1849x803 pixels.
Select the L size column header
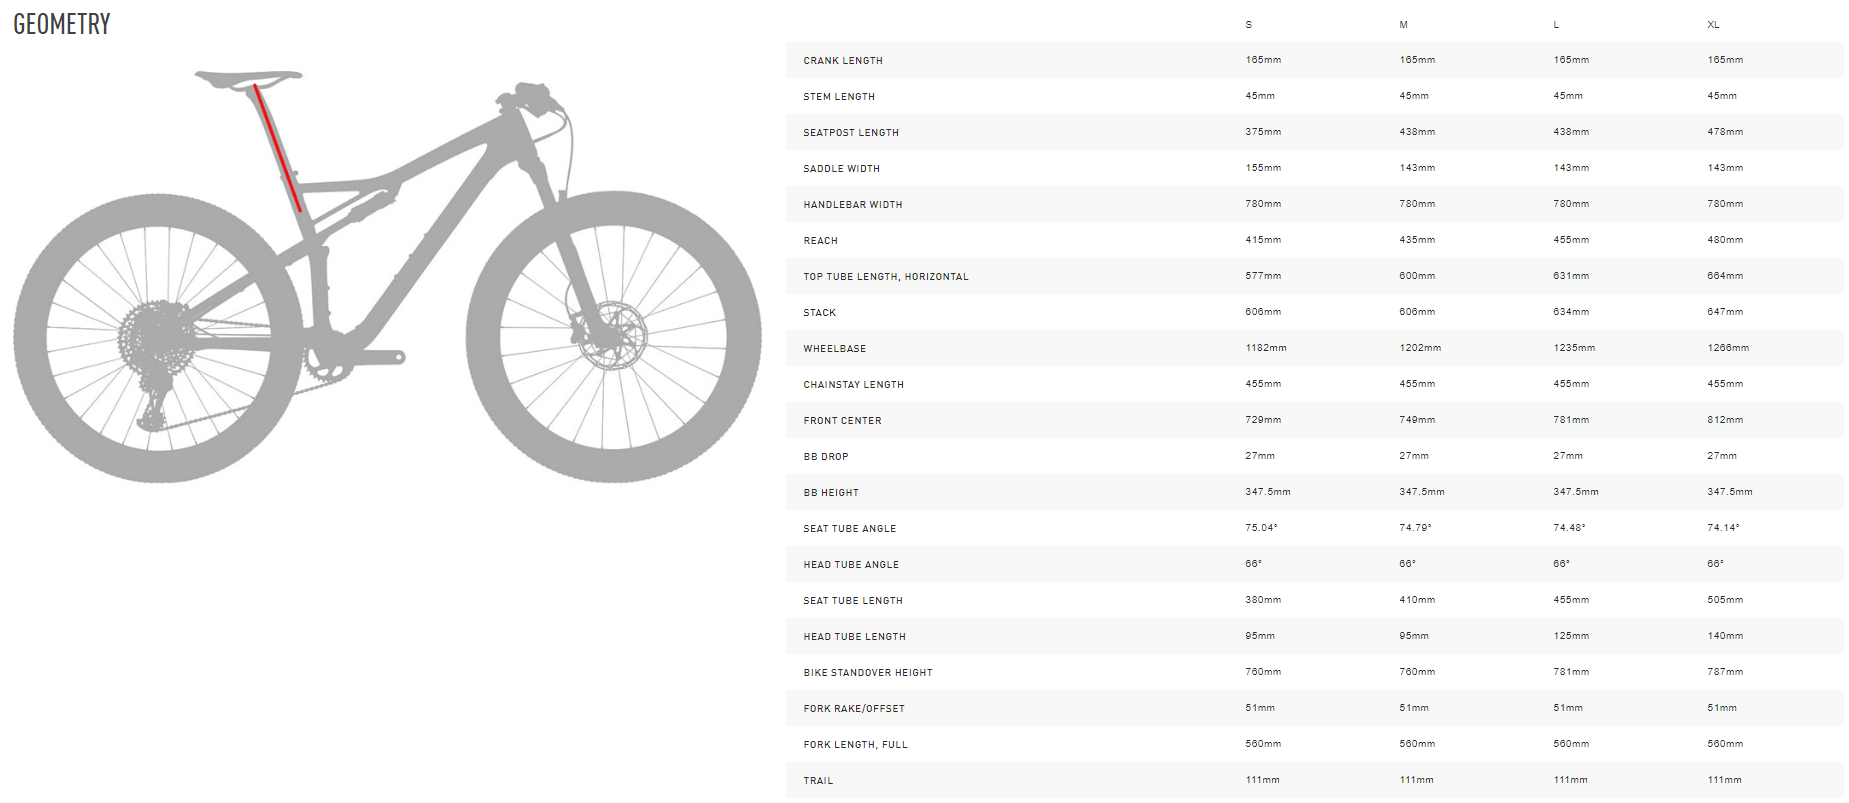coord(1556,25)
